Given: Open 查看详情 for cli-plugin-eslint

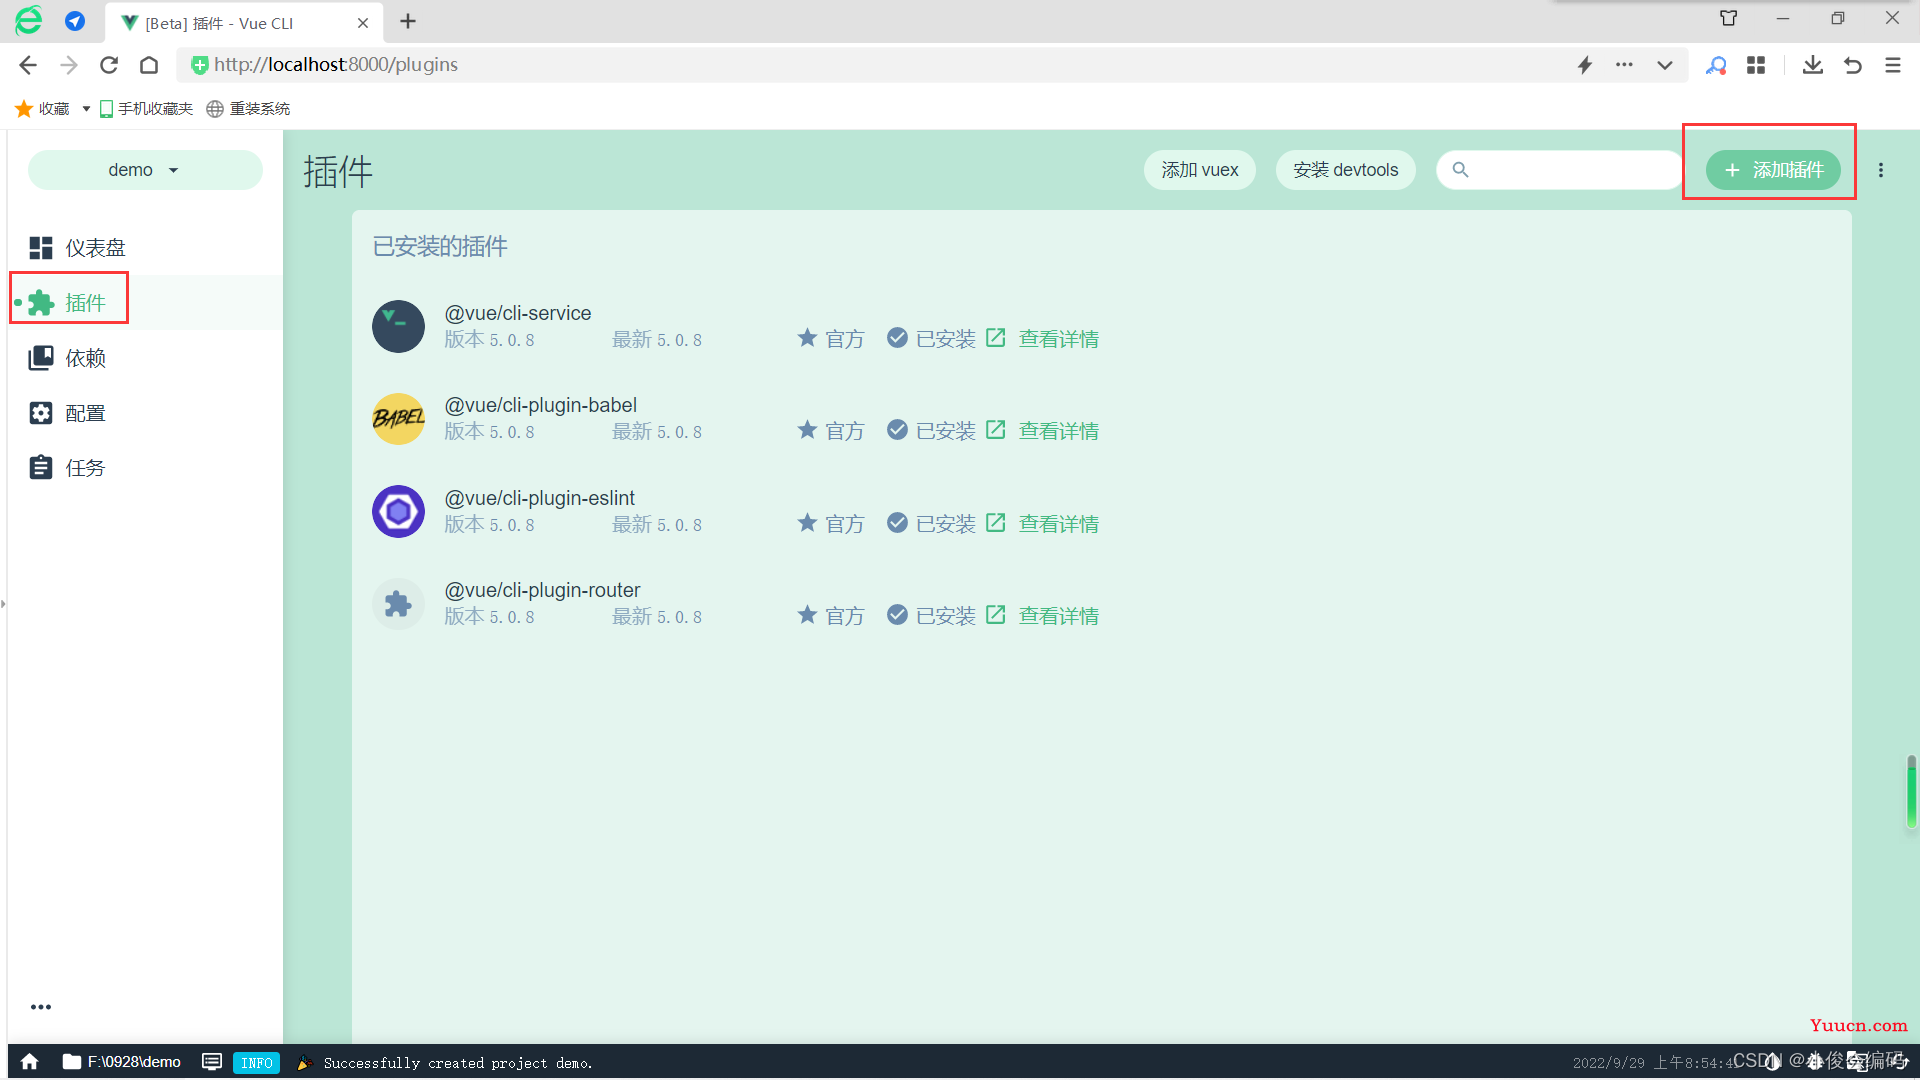Looking at the screenshot, I should tap(1042, 524).
